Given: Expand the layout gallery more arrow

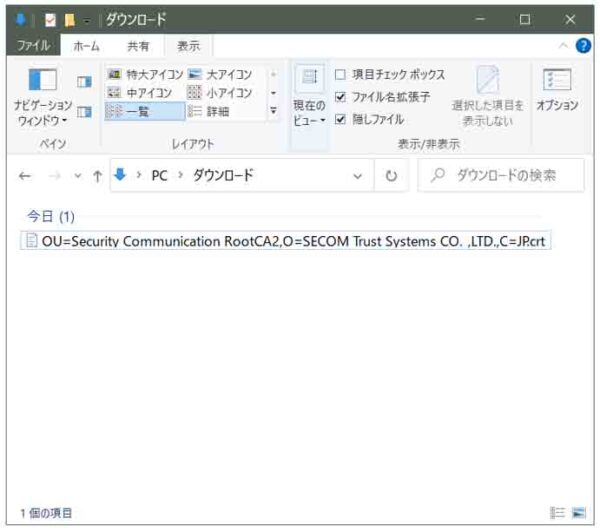Looking at the screenshot, I should 274,111.
